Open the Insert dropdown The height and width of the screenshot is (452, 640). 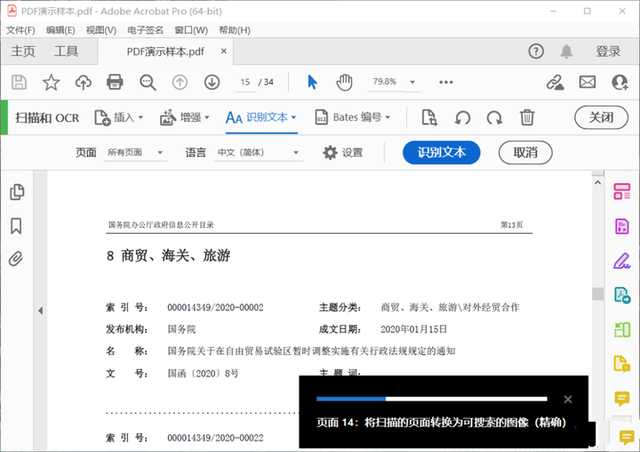tap(119, 118)
